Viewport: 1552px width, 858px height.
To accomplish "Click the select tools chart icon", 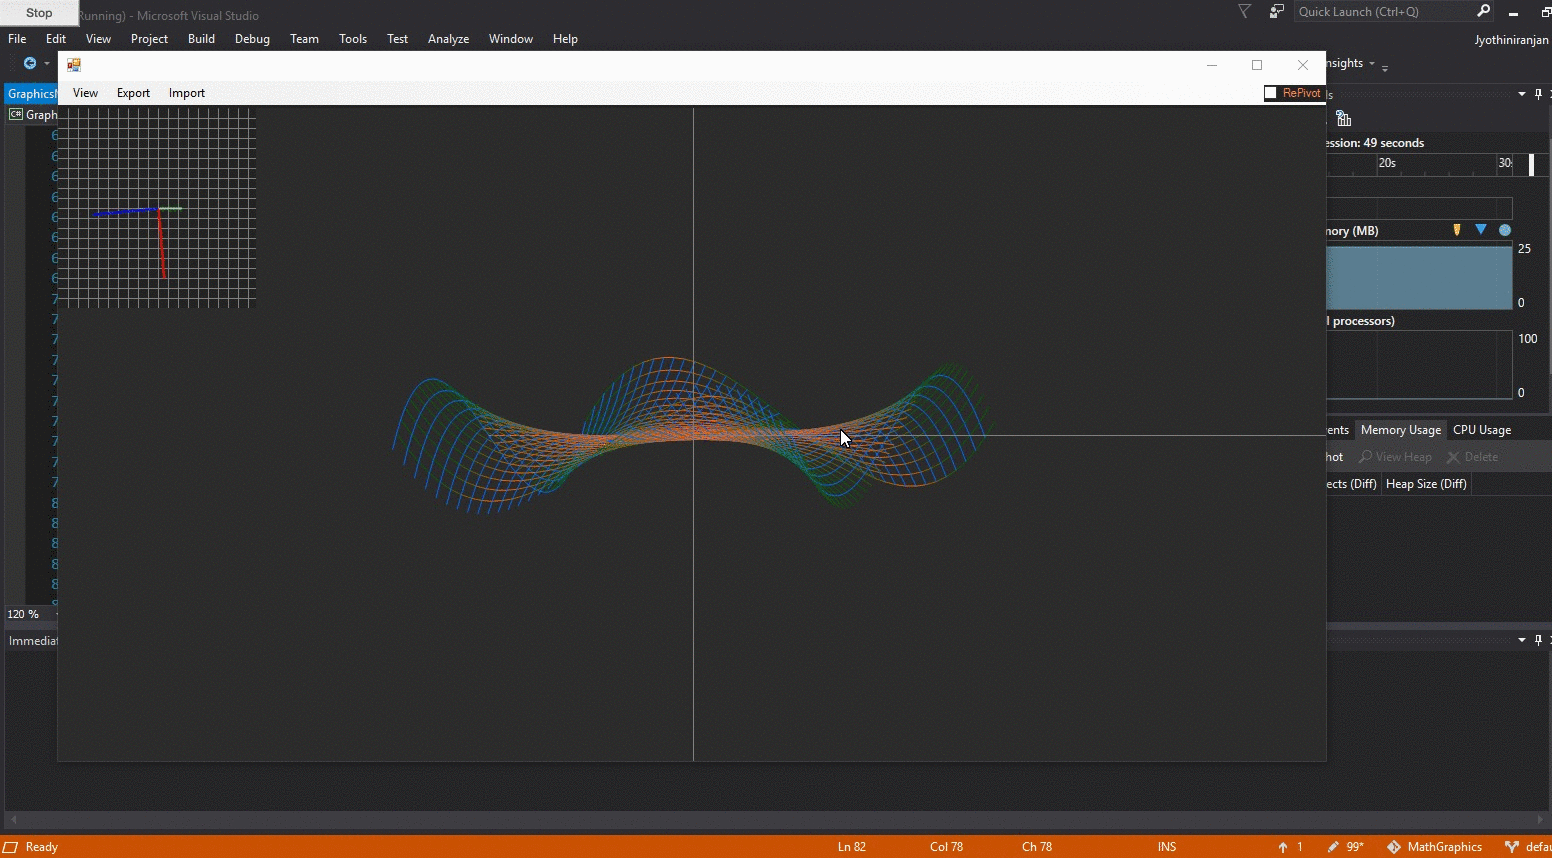I will point(1344,119).
